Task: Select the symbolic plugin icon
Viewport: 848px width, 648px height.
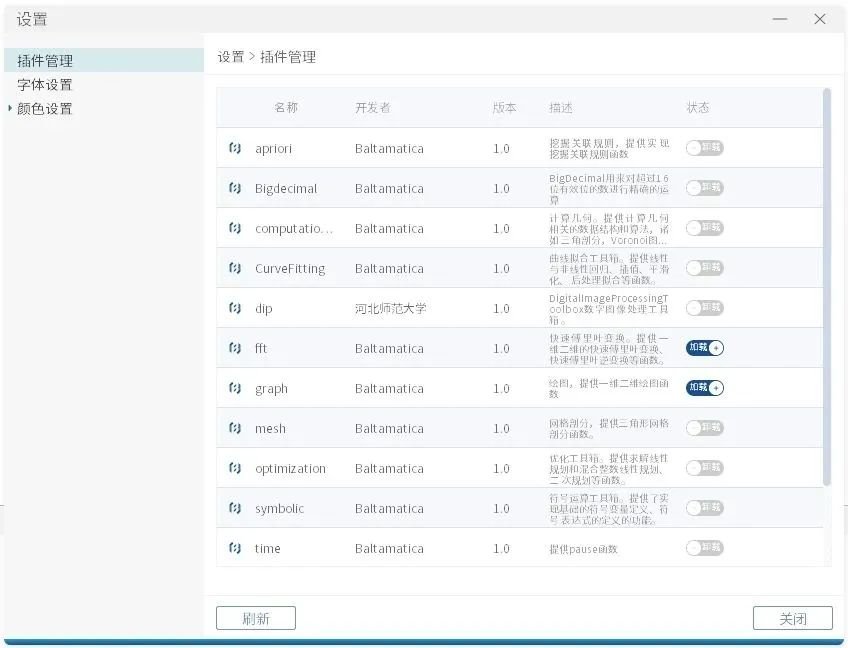Action: pos(235,508)
